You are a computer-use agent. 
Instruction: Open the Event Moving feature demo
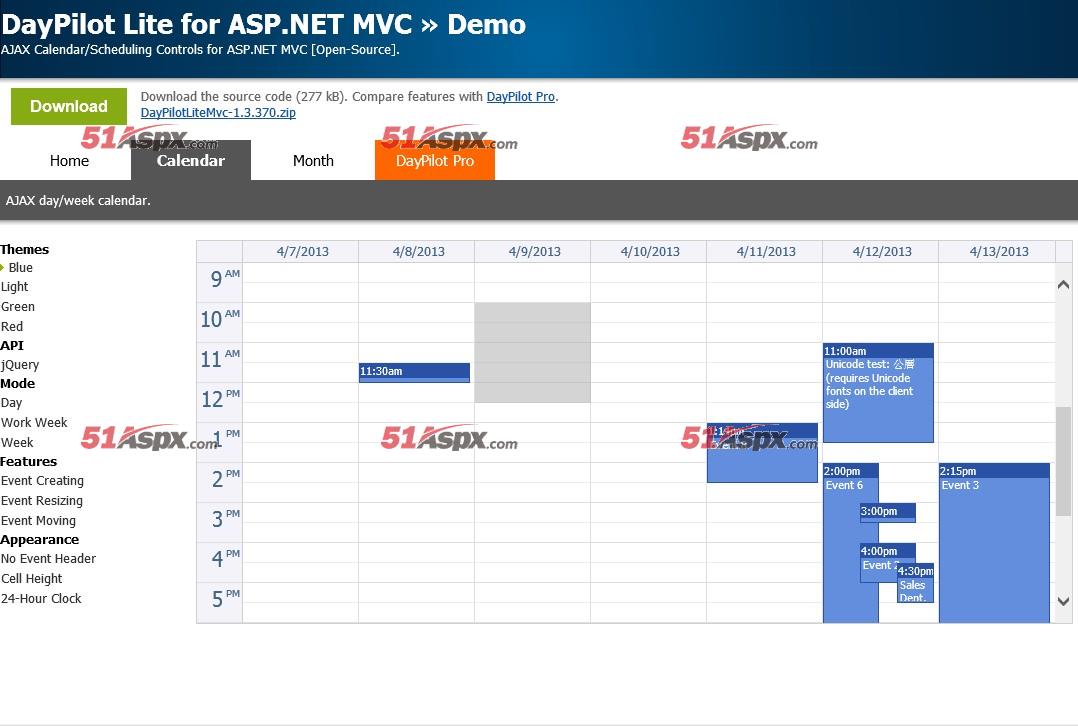(x=38, y=520)
